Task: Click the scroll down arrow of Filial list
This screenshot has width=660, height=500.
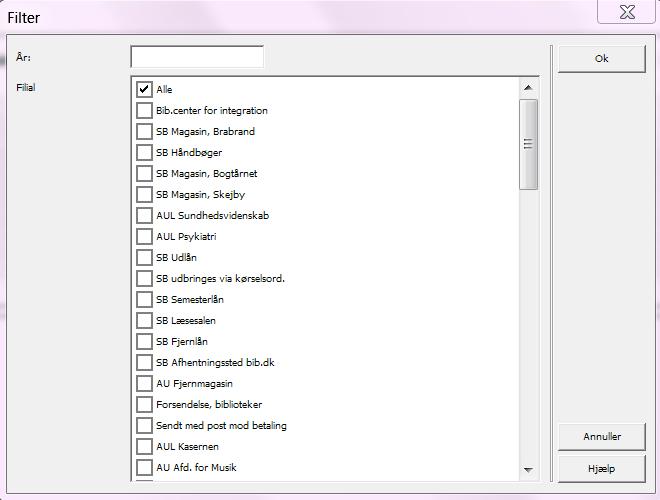Action: pos(528,470)
